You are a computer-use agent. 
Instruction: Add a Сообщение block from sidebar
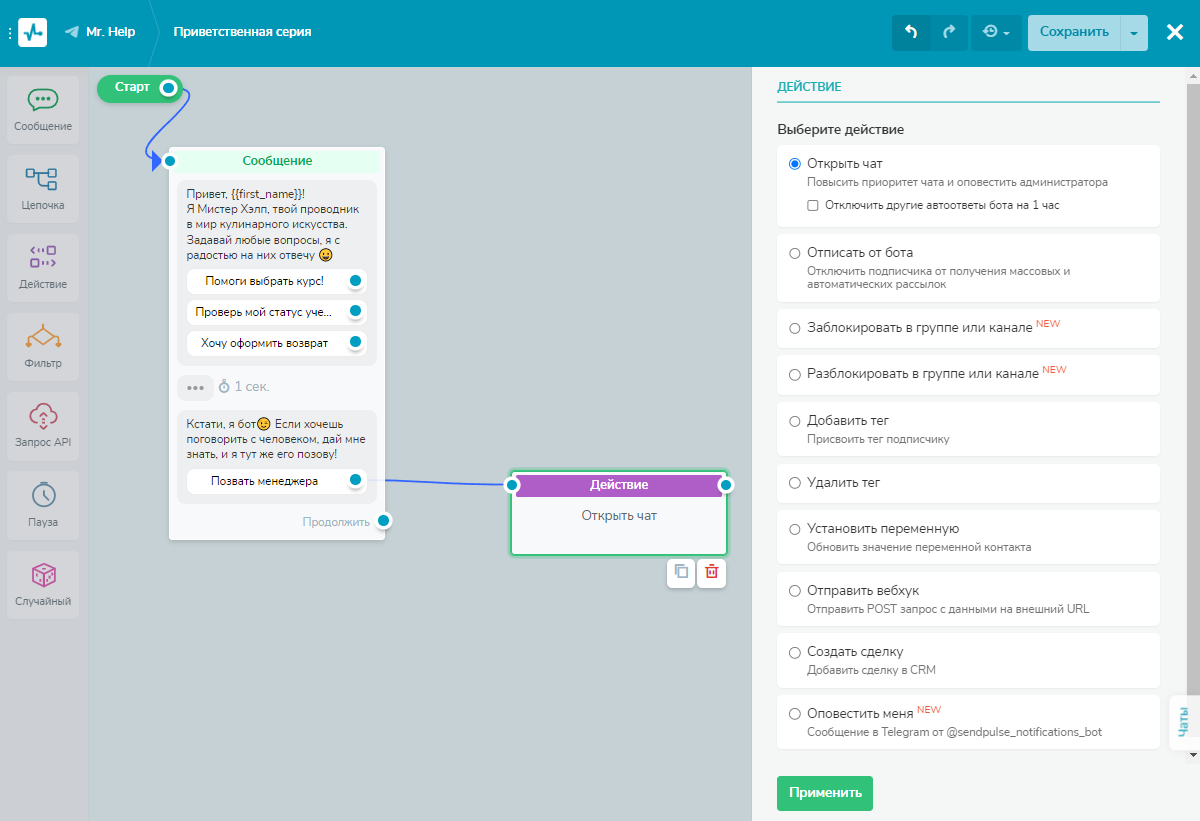[x=43, y=109]
